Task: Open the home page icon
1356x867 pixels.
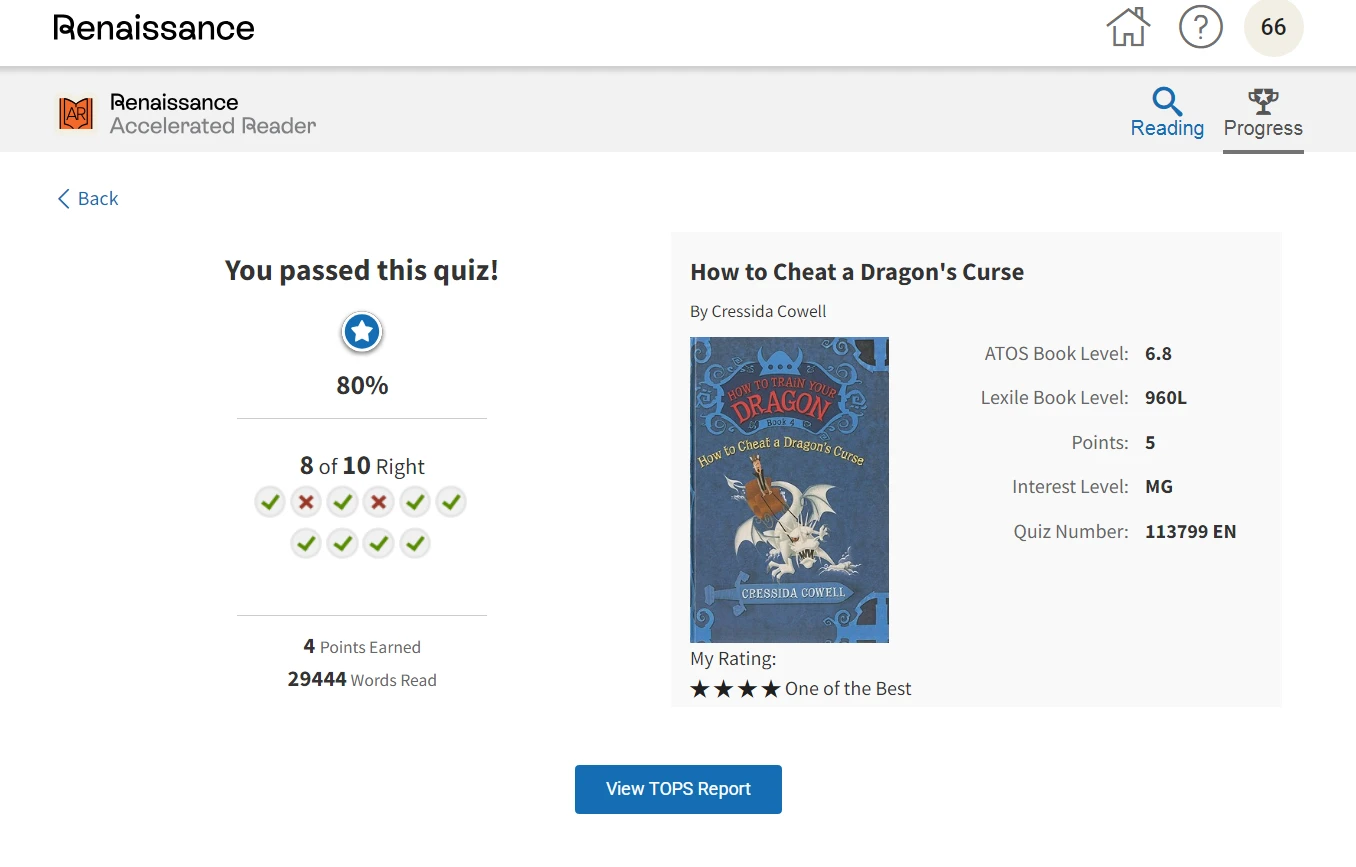Action: point(1128,27)
